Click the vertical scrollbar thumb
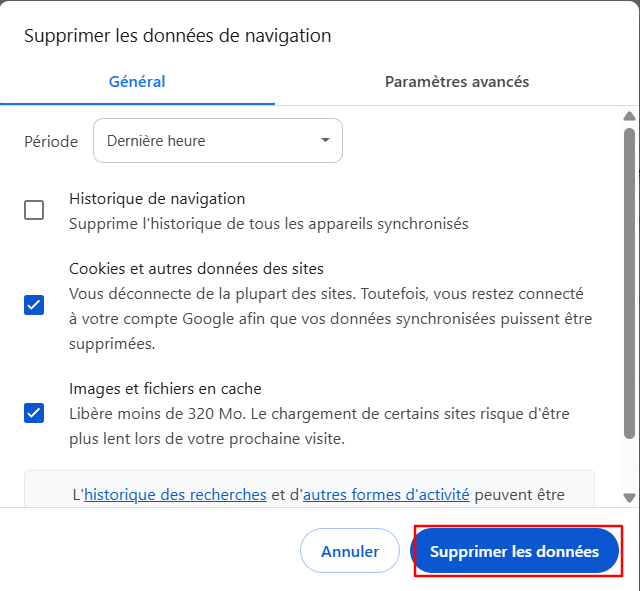This screenshot has width=640, height=591. (x=629, y=280)
